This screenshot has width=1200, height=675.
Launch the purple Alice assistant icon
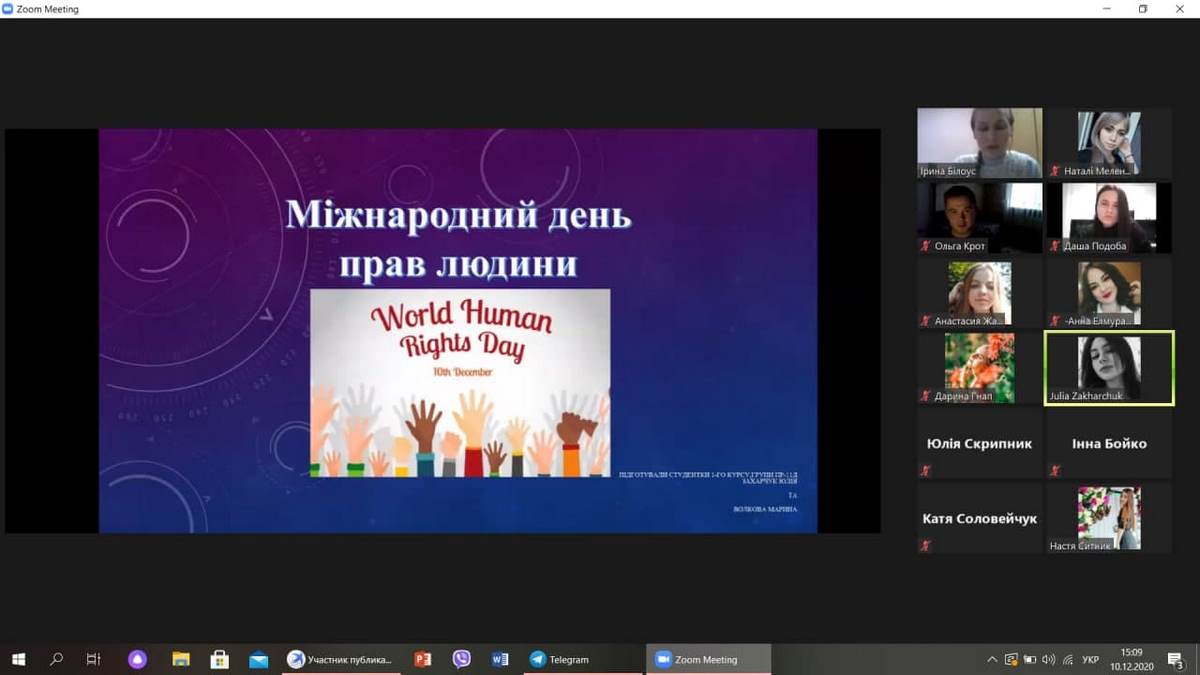click(x=138, y=659)
